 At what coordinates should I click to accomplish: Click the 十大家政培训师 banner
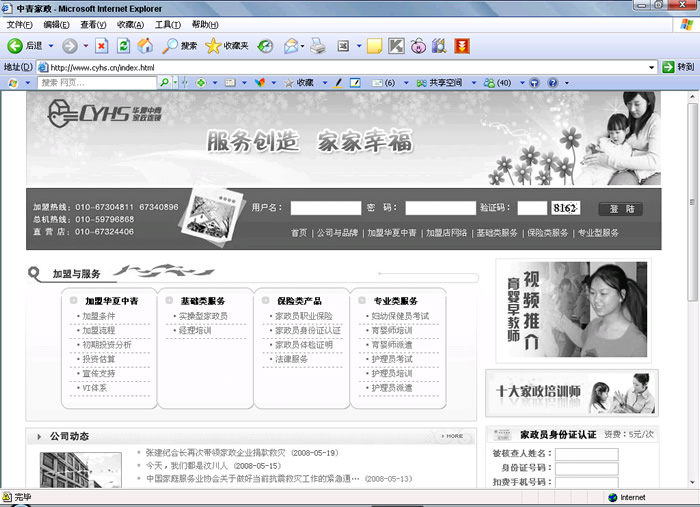(571, 392)
